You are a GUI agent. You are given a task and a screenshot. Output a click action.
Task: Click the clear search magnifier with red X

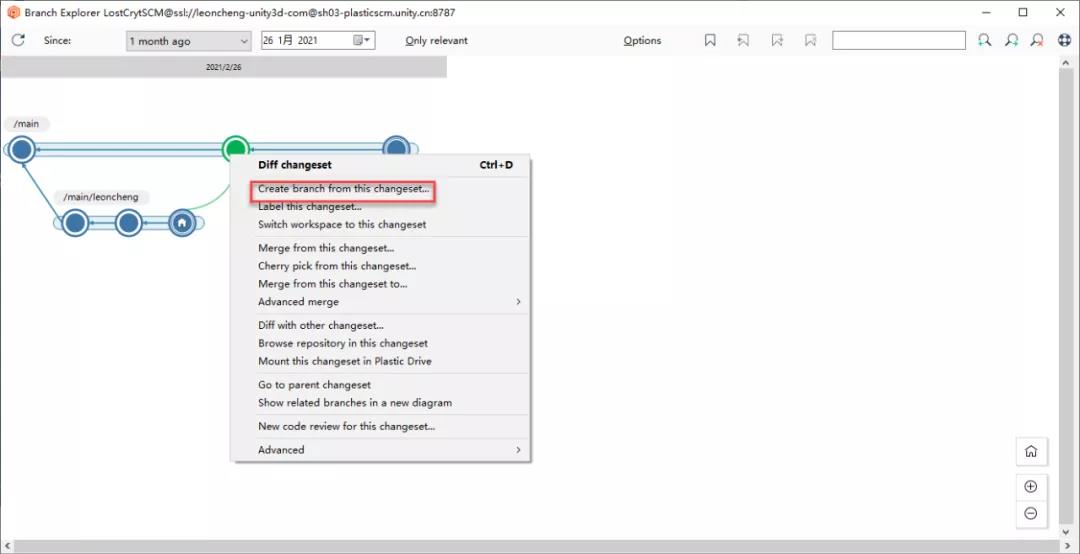pyautogui.click(x=1037, y=41)
